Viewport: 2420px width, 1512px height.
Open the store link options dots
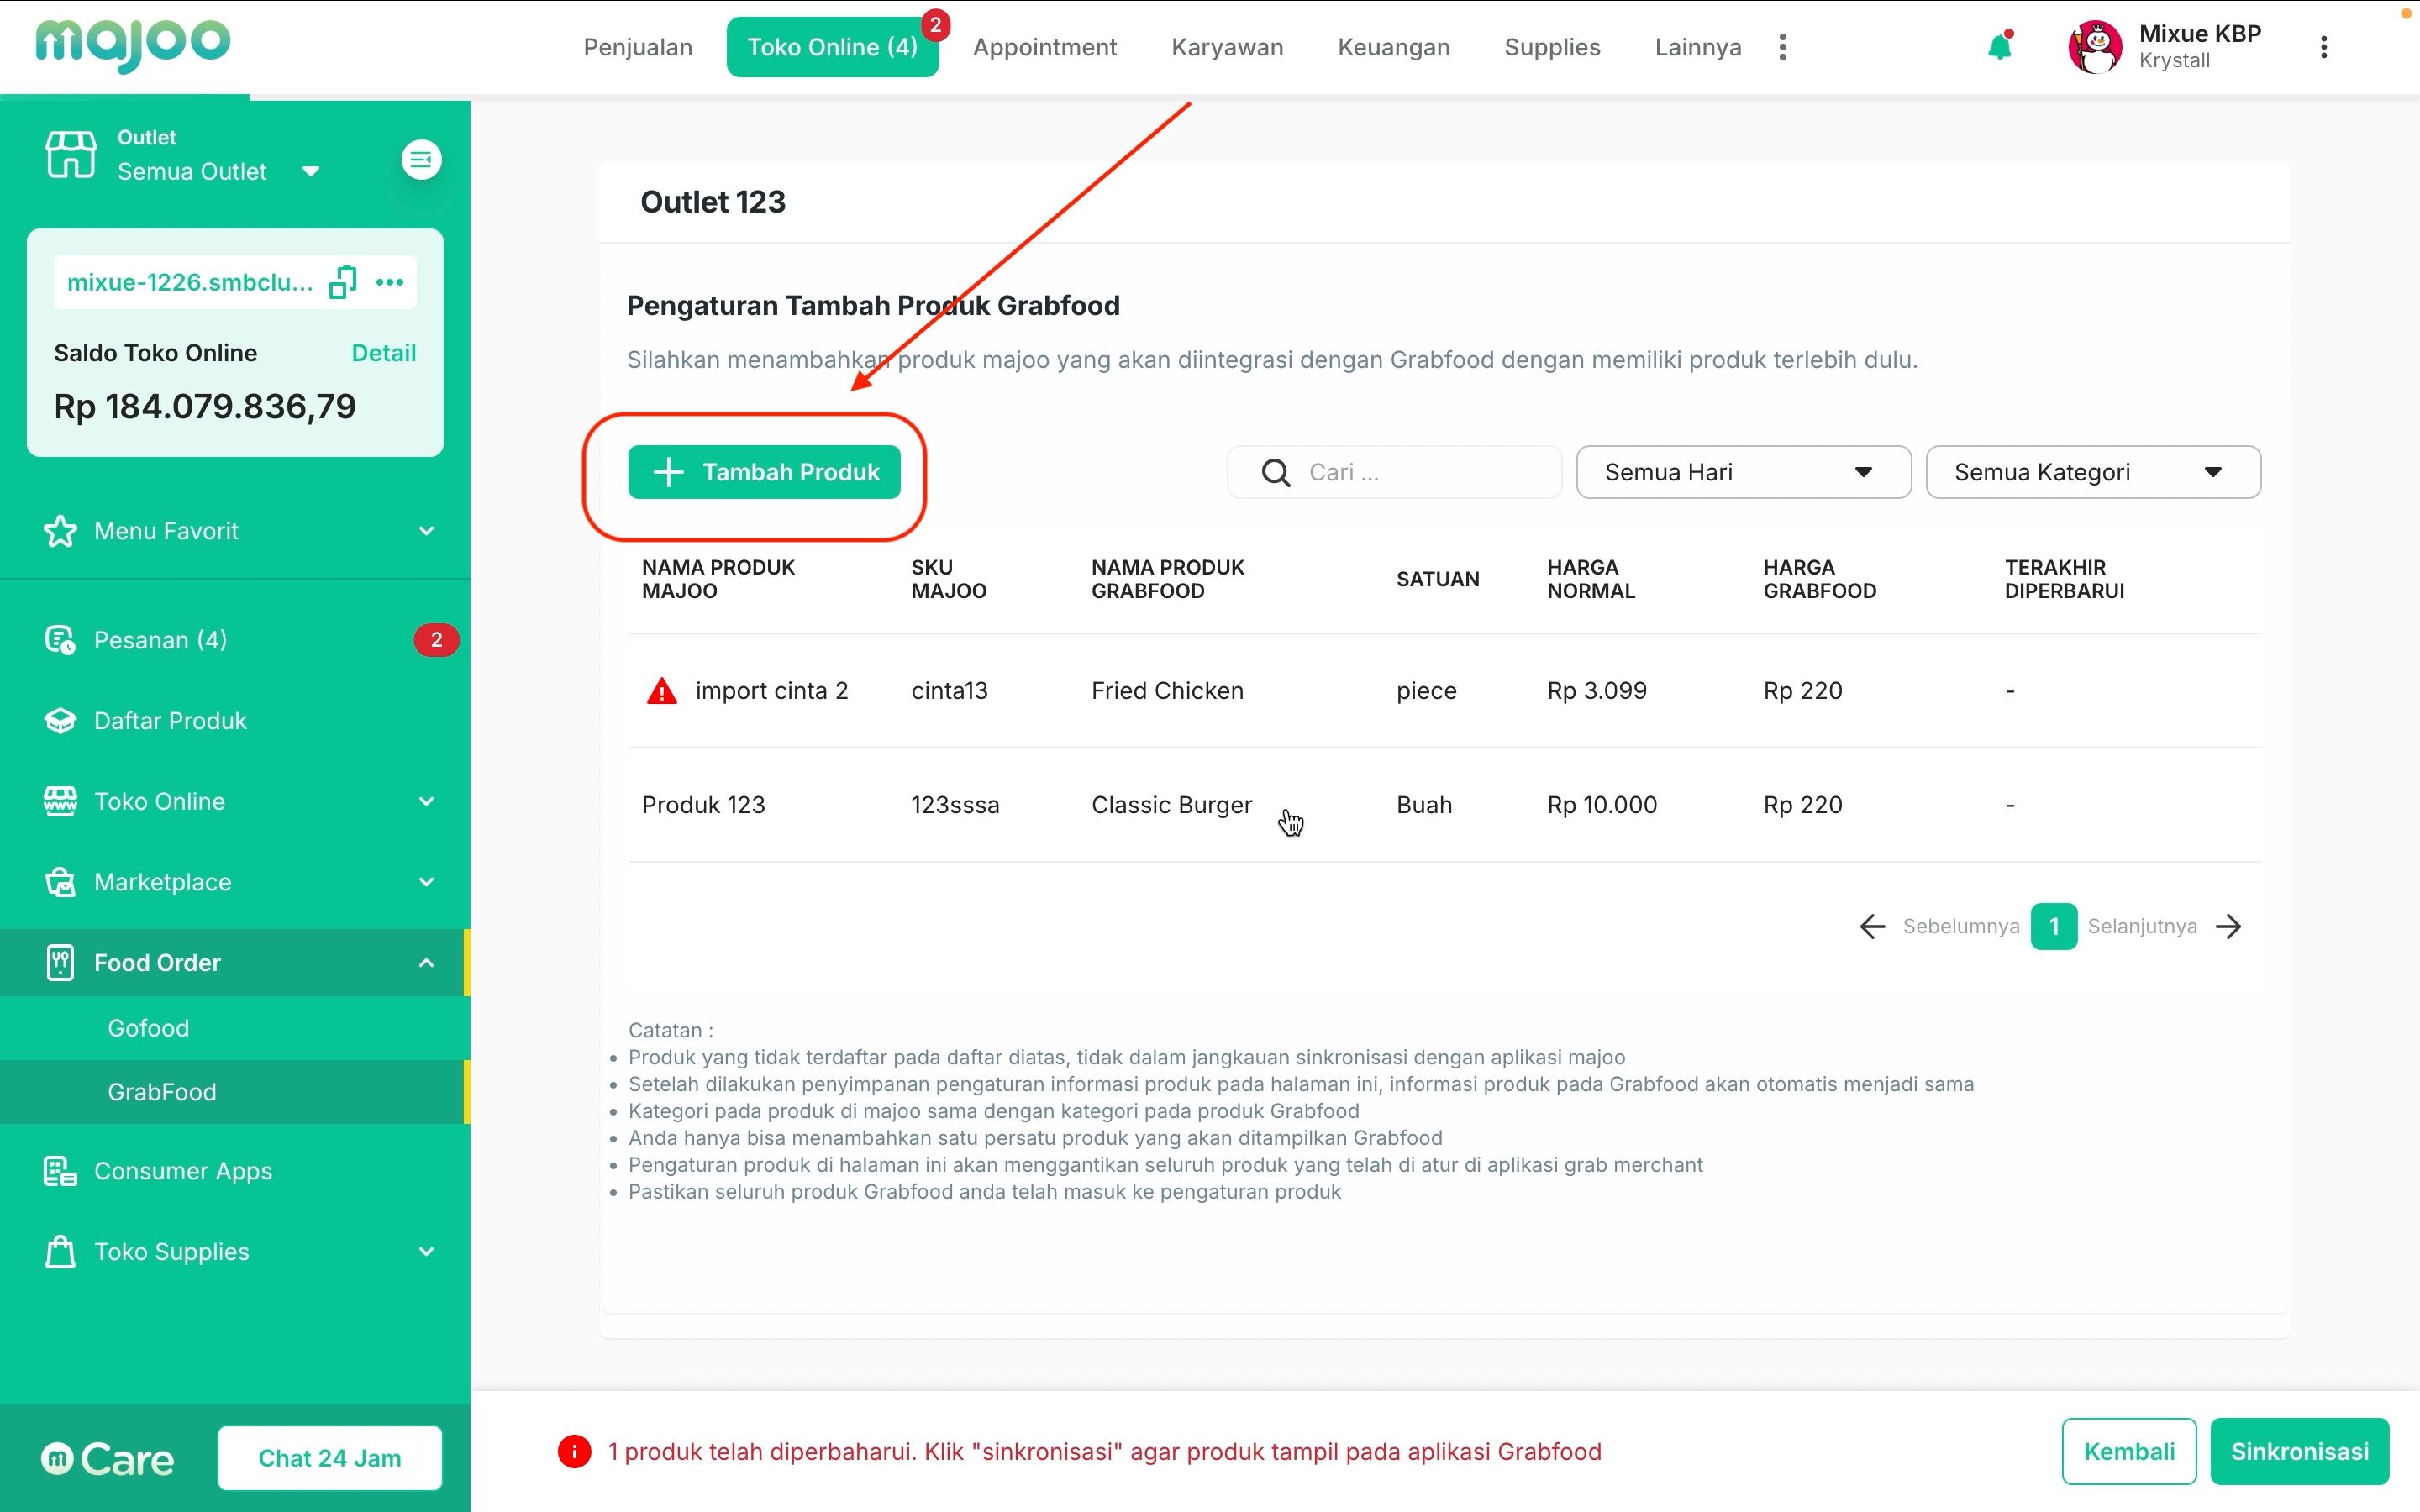389,282
